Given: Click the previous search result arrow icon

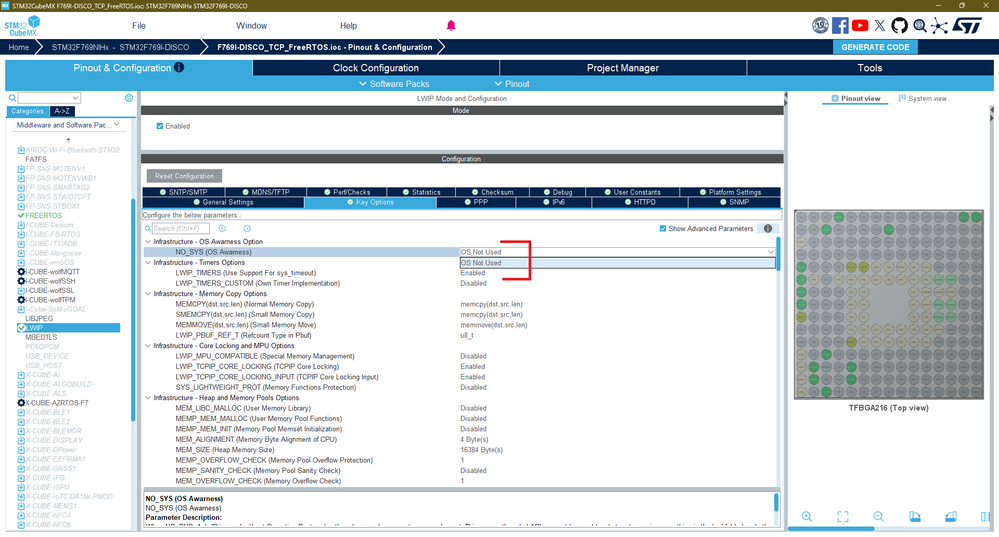Looking at the screenshot, I should pos(222,229).
